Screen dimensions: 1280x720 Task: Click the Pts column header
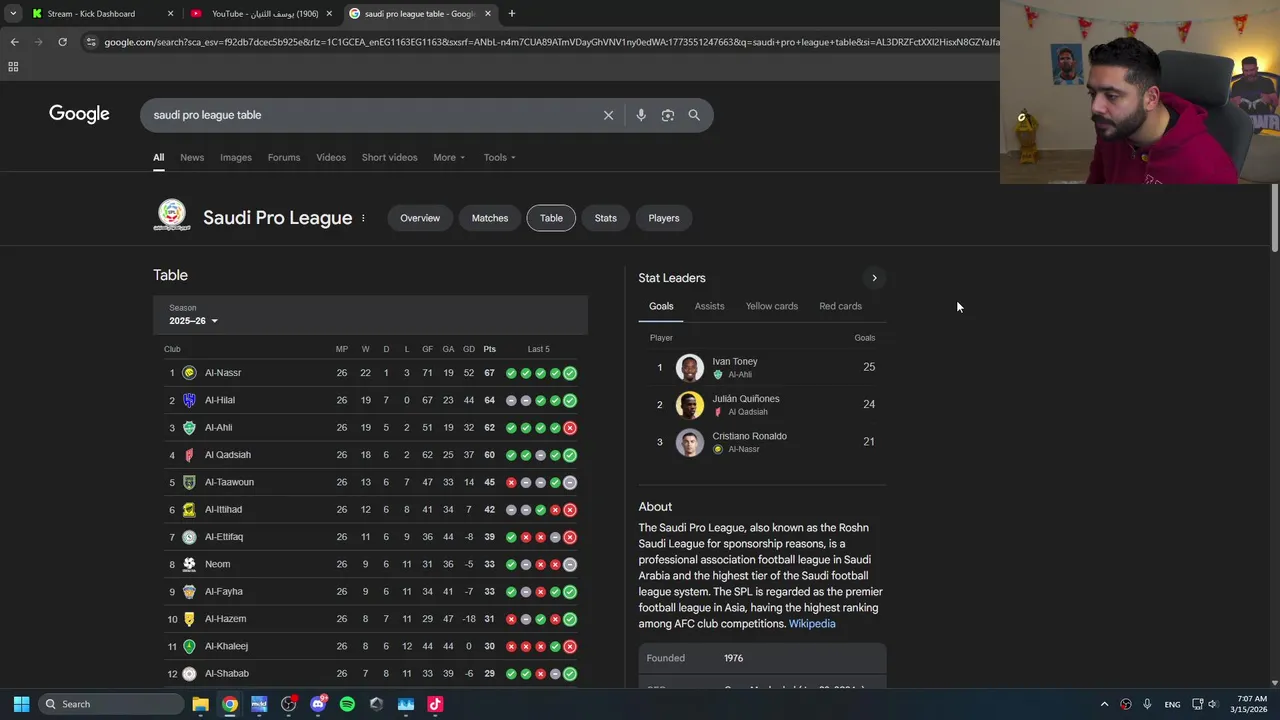pos(489,349)
